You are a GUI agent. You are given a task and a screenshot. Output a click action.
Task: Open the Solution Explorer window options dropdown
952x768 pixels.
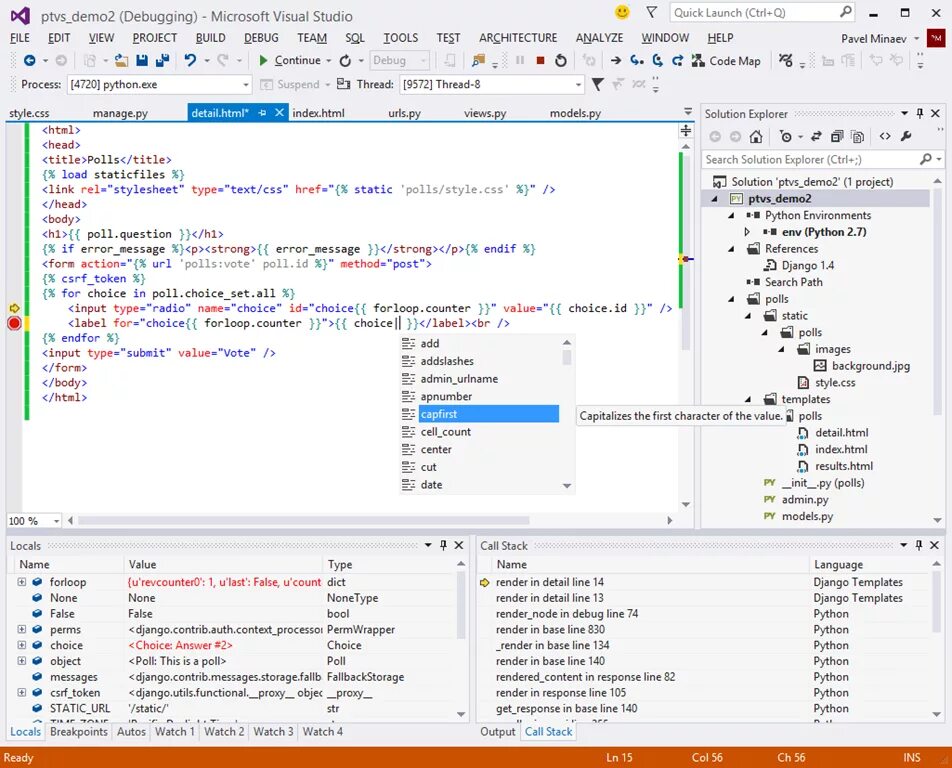tap(904, 113)
